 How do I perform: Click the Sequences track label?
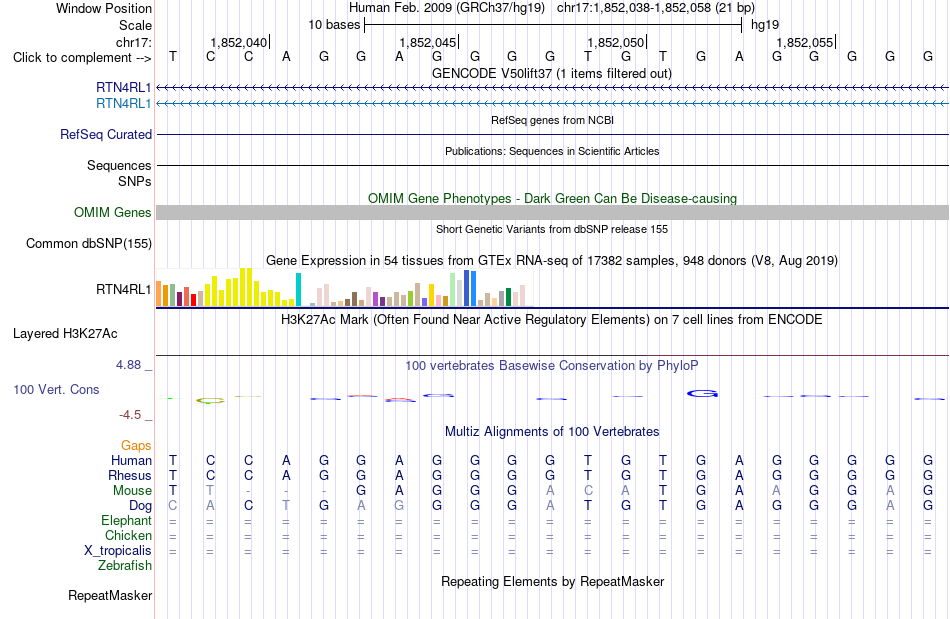click(x=119, y=165)
